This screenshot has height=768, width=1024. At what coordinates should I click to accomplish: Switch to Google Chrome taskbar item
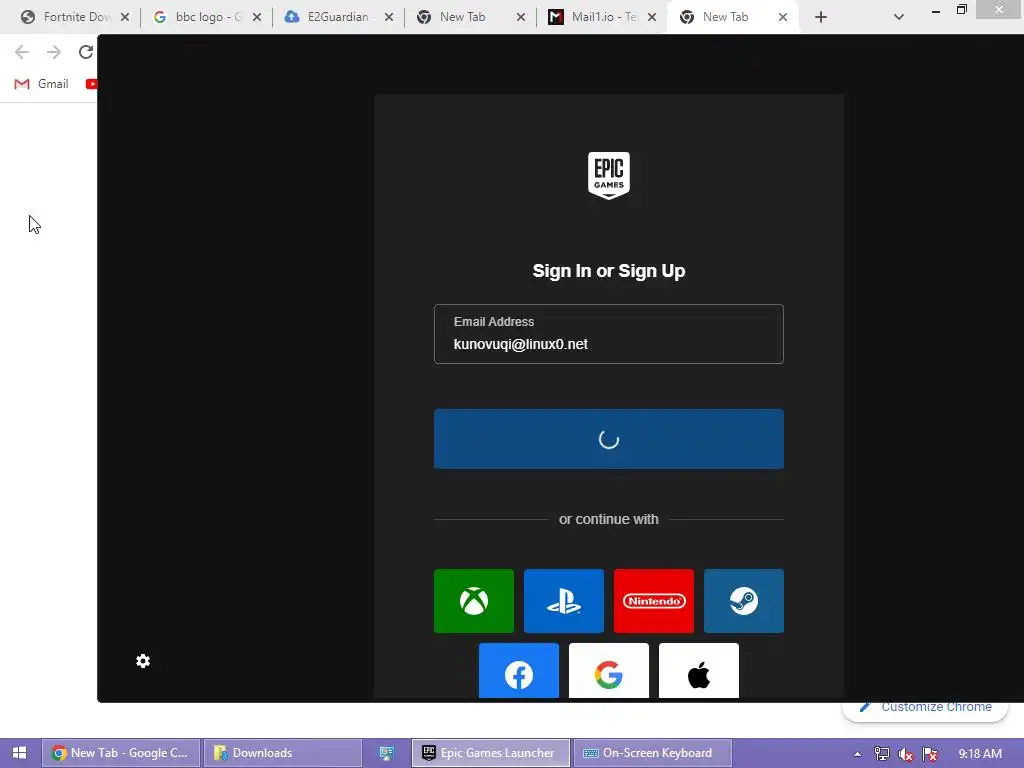(121, 753)
